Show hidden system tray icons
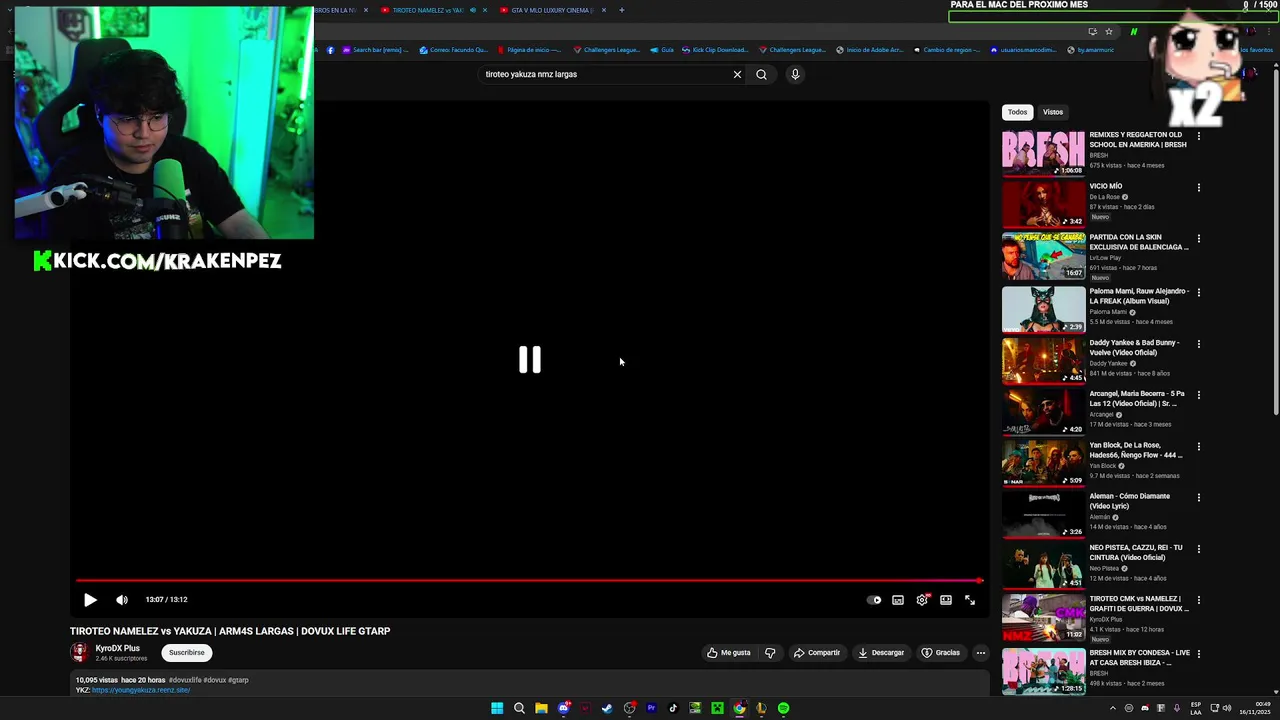 pos(1113,708)
